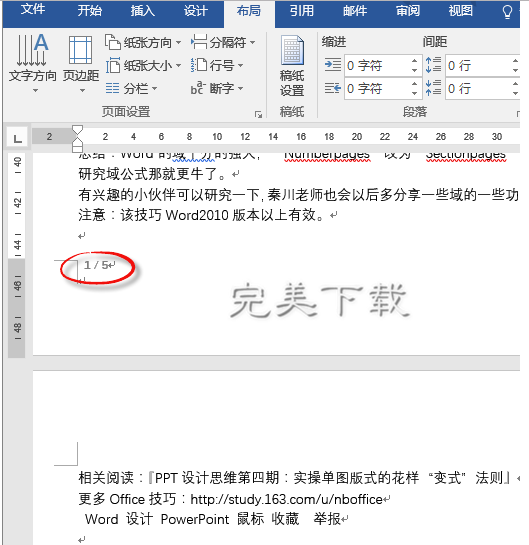Click the 分栏 columns icon
529x545 pixels.
click(x=112, y=88)
